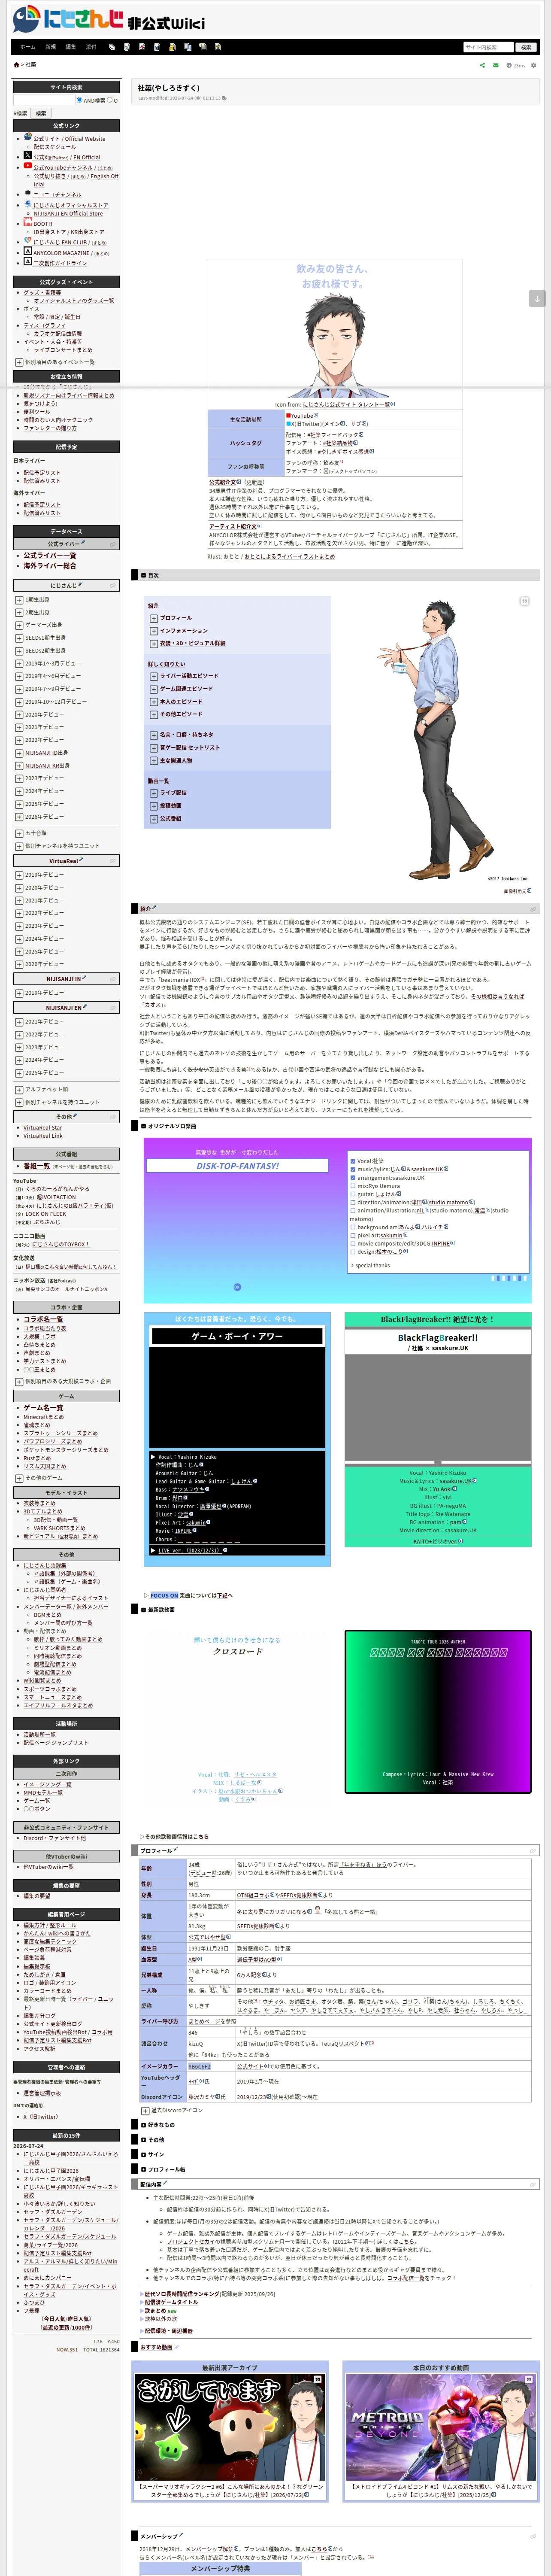Check the pixel art:sakumin checkbox
The height and width of the screenshot is (2576, 551).
(x=353, y=1235)
